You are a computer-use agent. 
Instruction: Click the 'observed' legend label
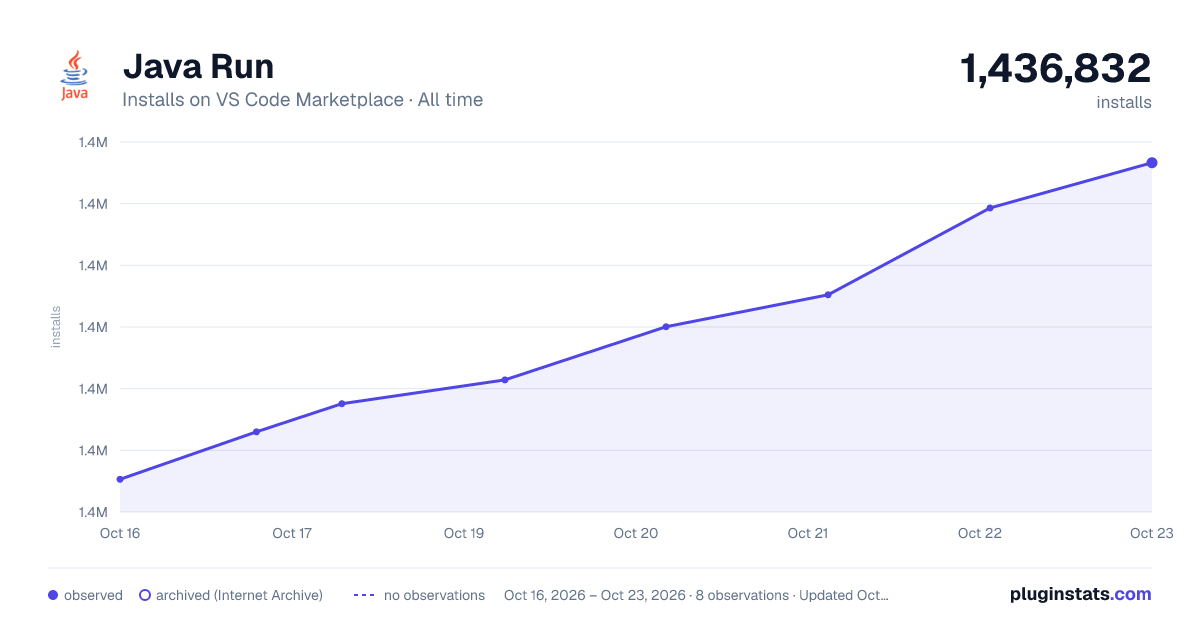coord(93,595)
